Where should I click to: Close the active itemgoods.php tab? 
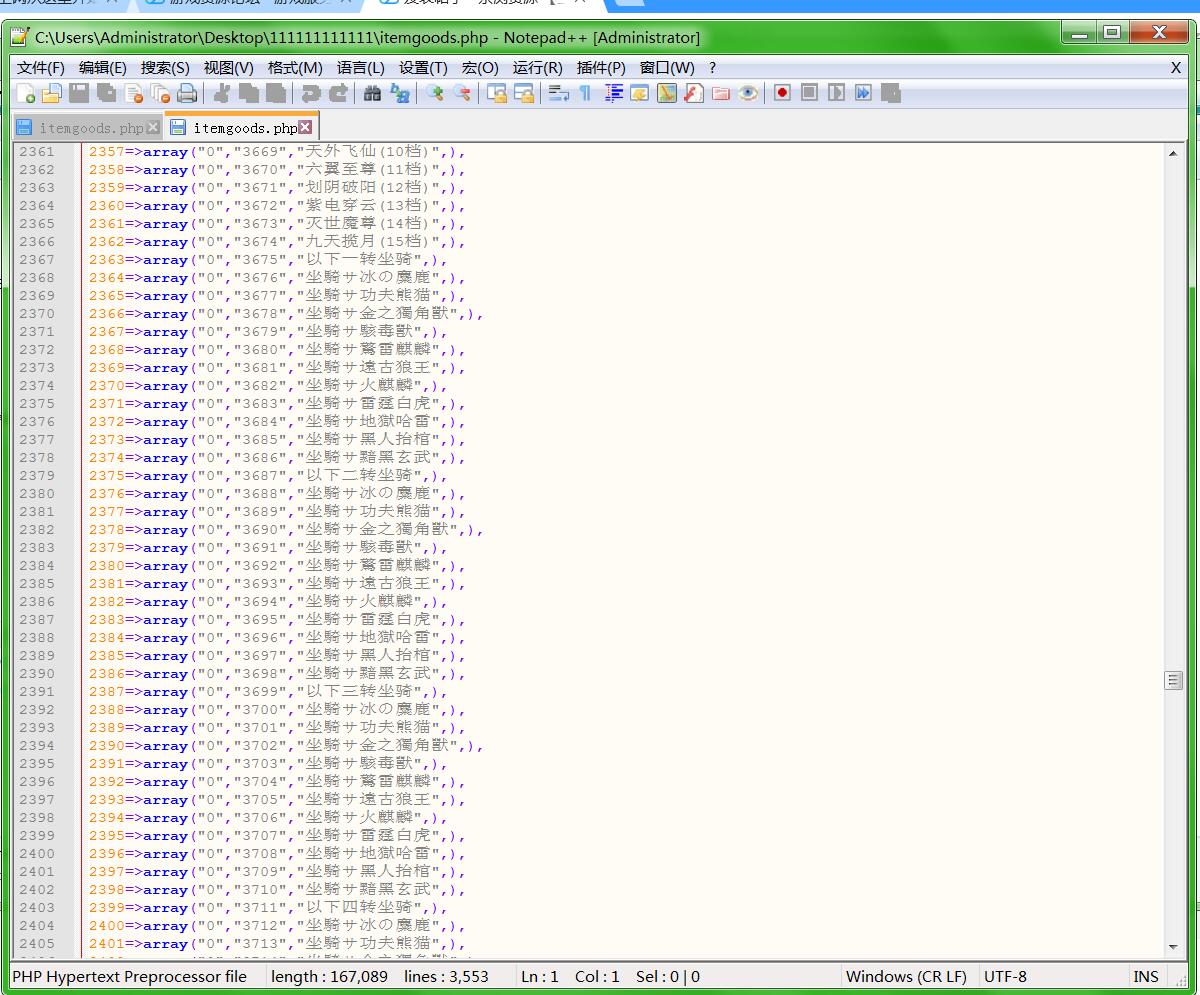[x=306, y=127]
